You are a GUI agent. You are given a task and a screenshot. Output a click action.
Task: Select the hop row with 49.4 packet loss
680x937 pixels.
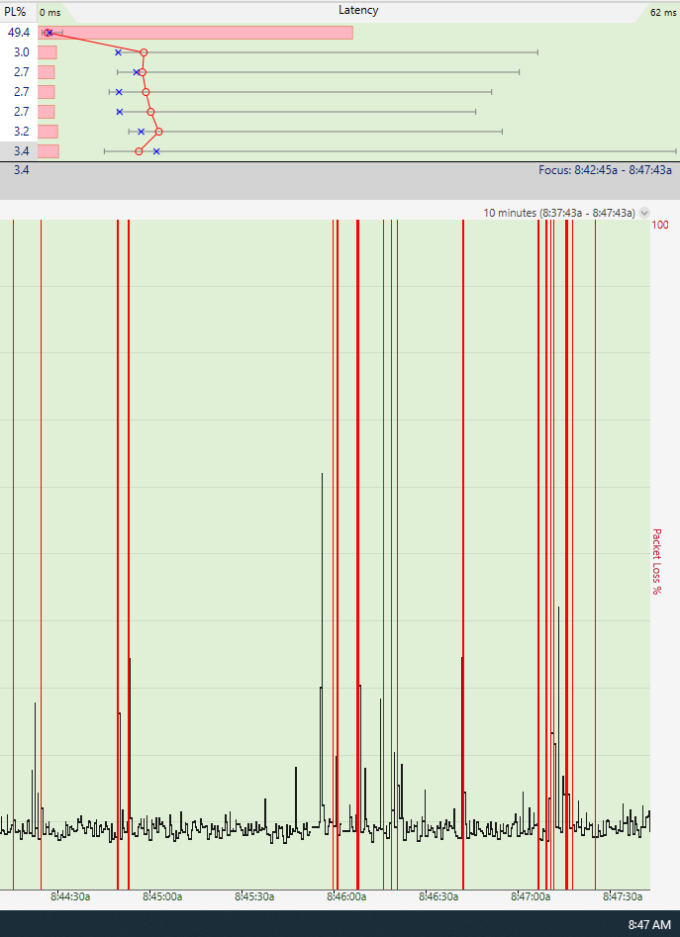tap(19, 33)
